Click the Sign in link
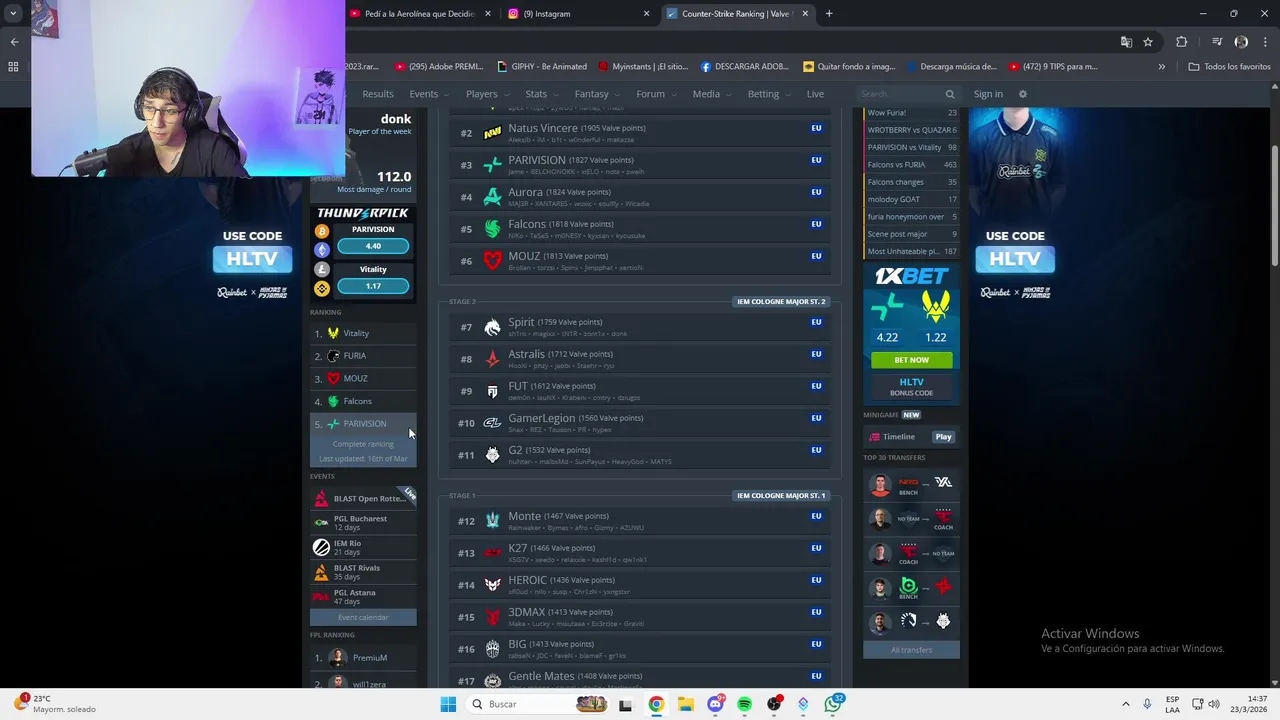 pos(988,94)
